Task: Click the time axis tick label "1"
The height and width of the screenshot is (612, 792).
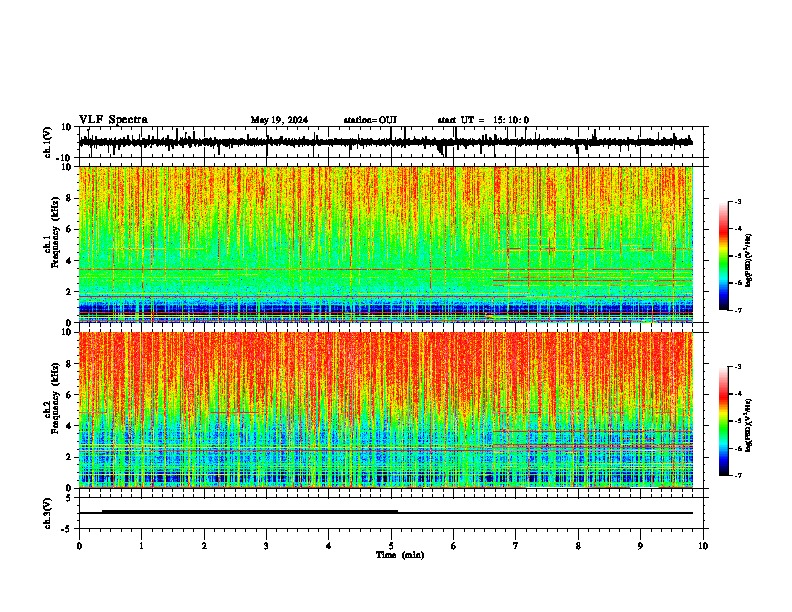Action: (x=141, y=546)
